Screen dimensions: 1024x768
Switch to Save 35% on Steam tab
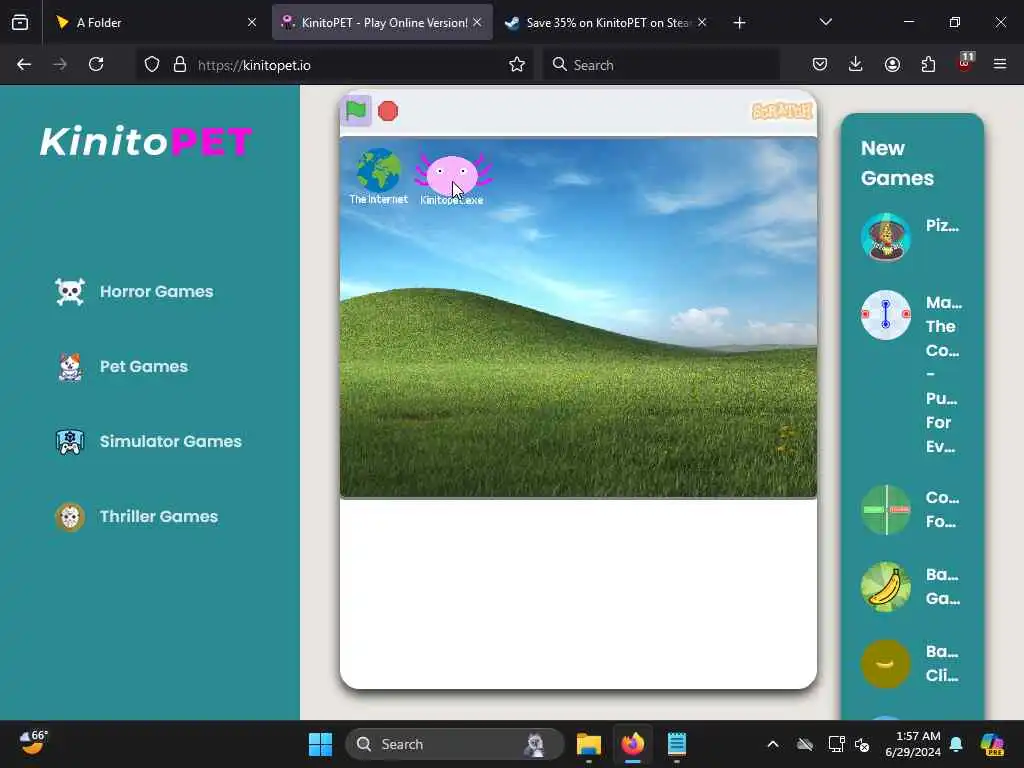tap(606, 23)
